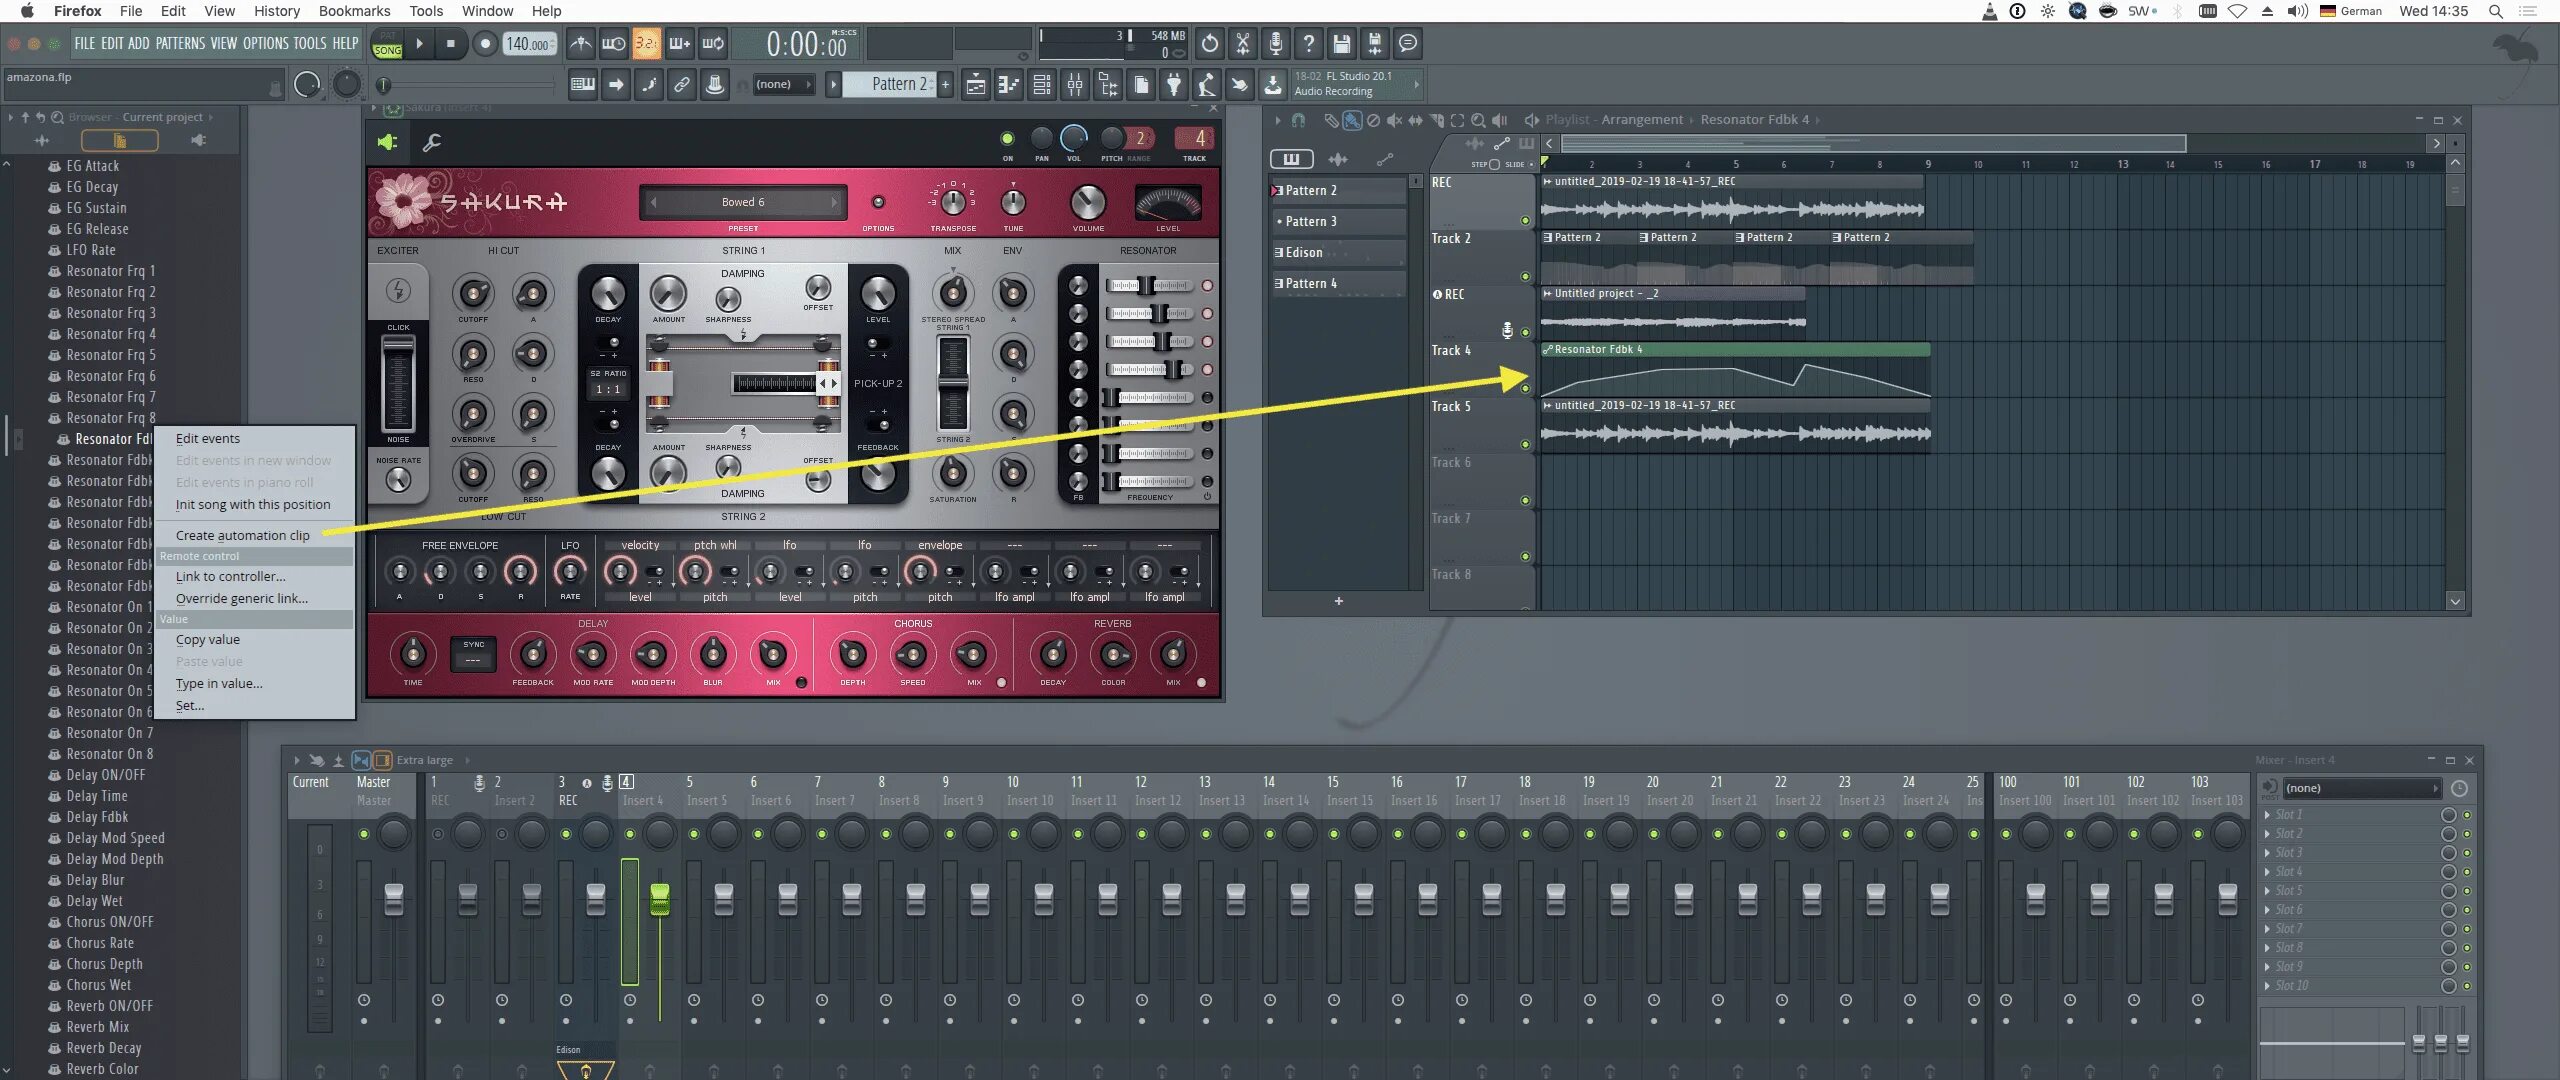Open the plugin picker plug icon

coord(1174,85)
